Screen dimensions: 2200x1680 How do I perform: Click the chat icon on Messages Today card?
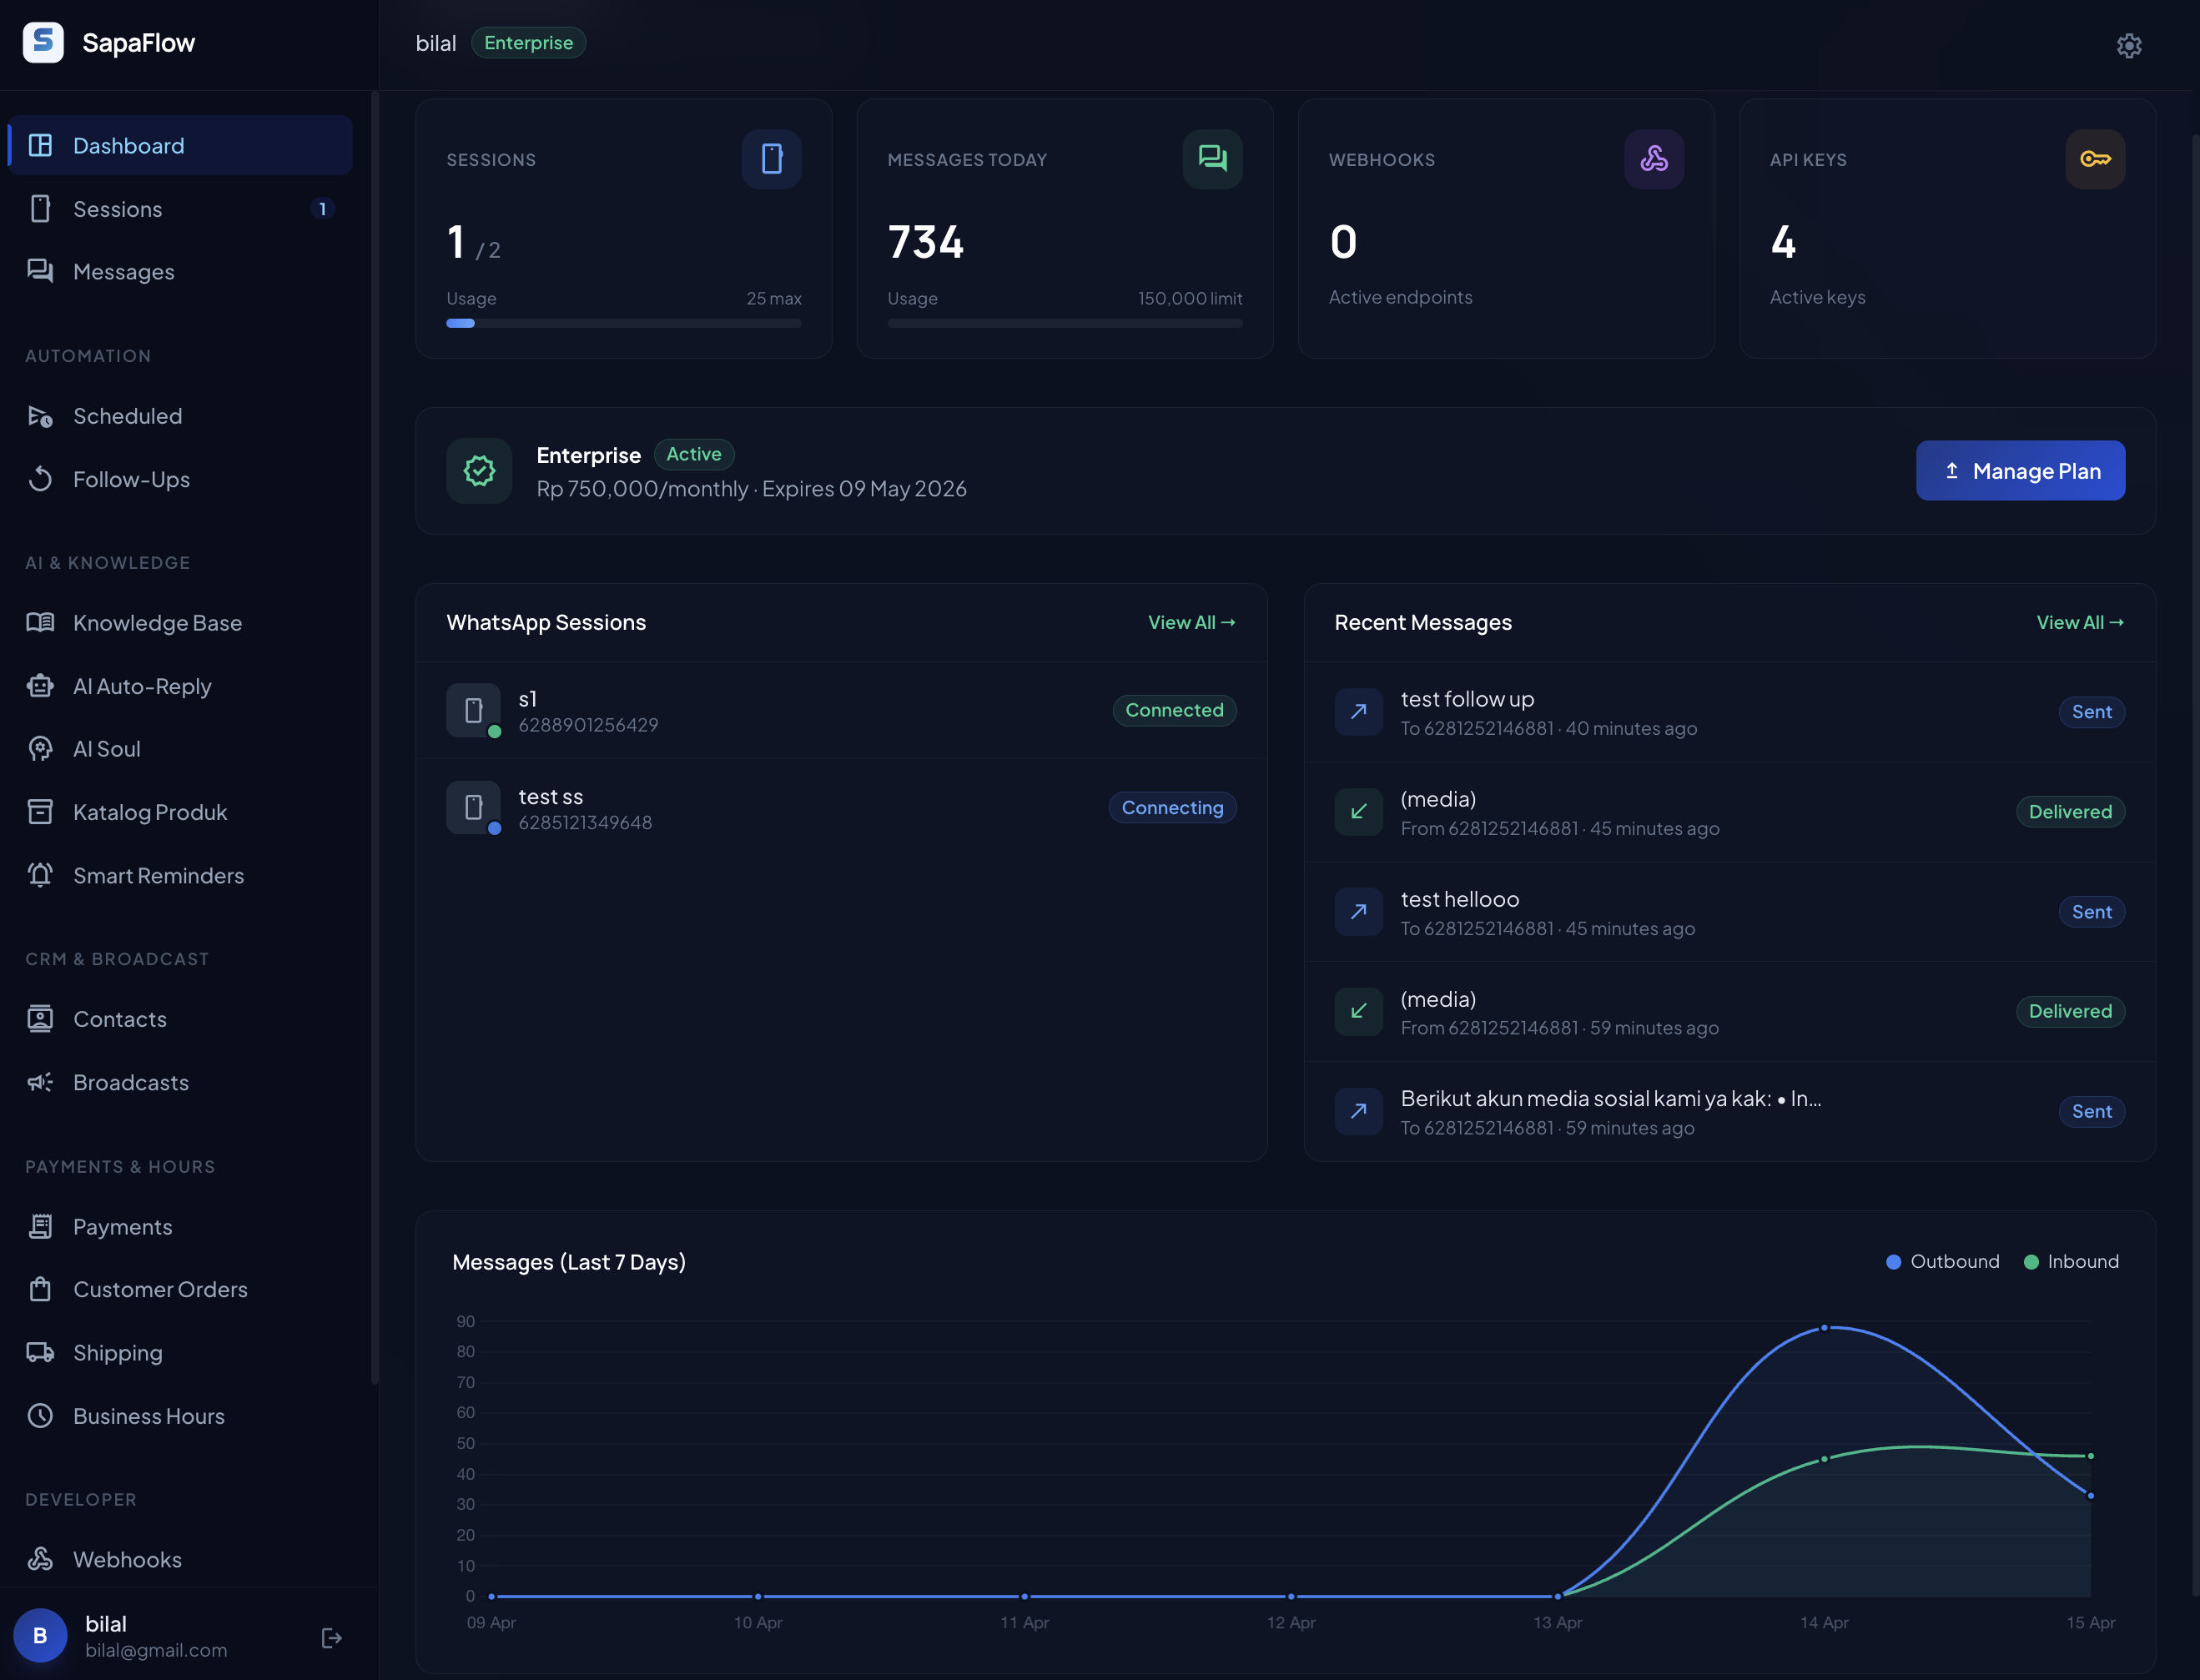point(1212,159)
